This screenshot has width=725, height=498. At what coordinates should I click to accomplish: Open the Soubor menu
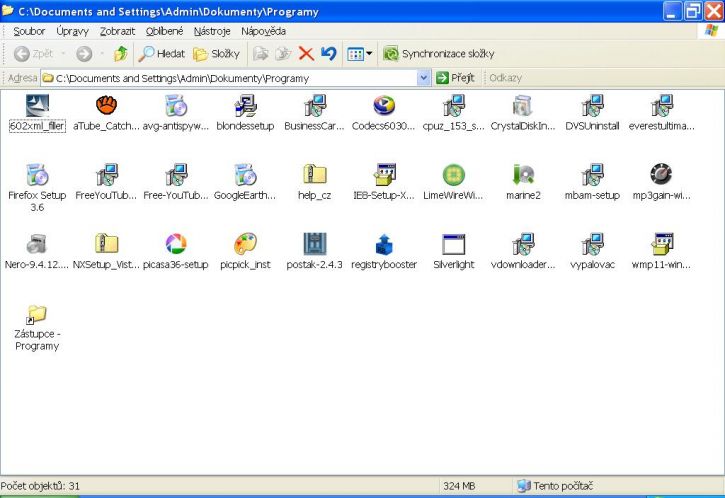click(29, 31)
